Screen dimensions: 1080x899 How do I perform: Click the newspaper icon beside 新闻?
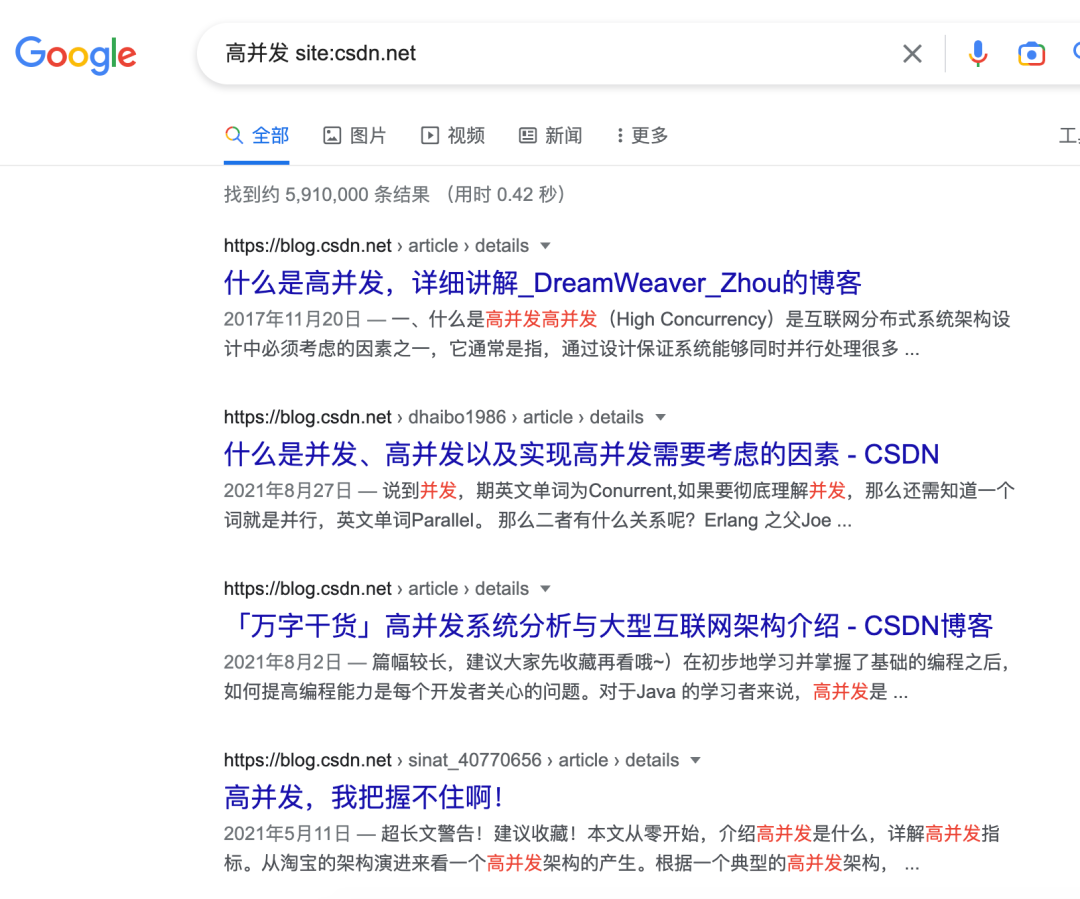(x=528, y=136)
